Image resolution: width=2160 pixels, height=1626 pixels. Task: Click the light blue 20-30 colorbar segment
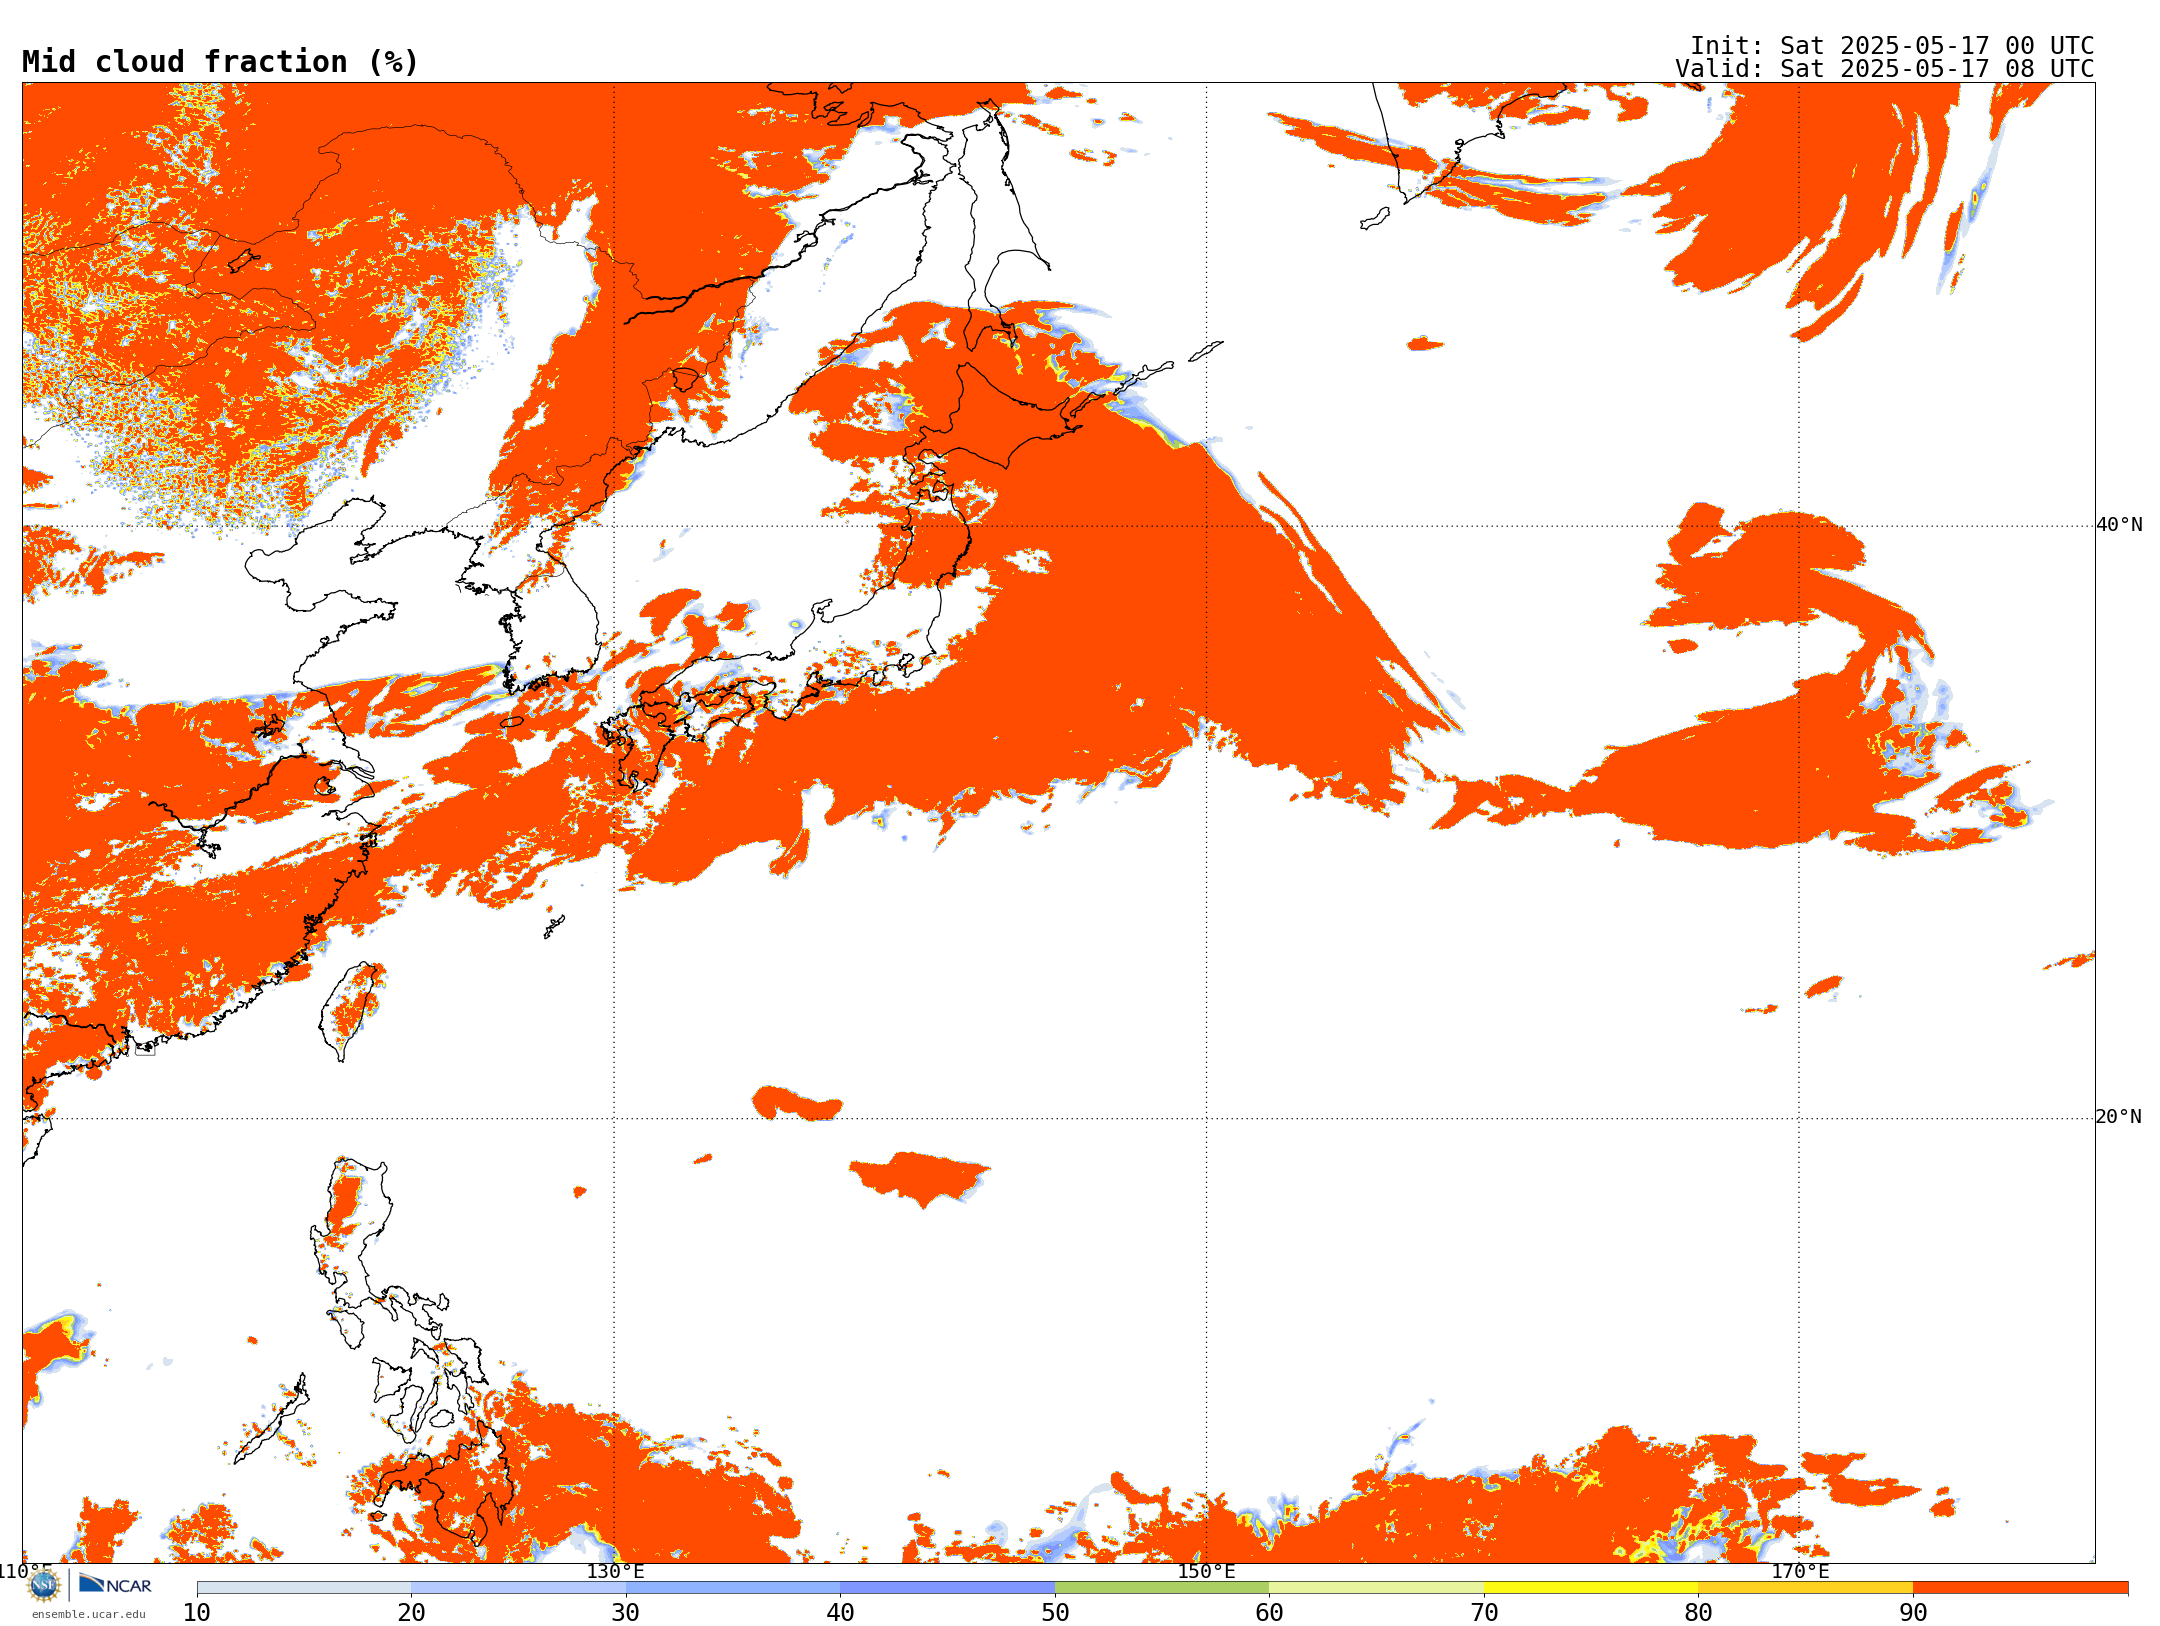coord(518,1588)
